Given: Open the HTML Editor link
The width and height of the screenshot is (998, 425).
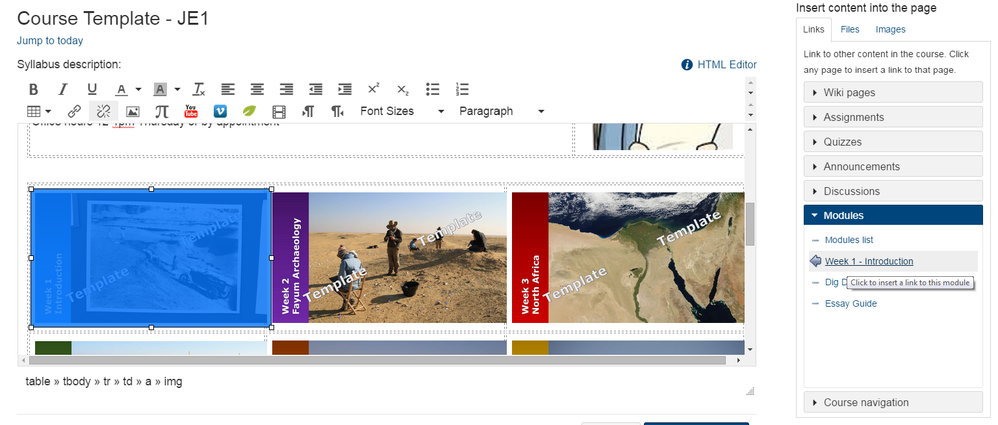Looking at the screenshot, I should (727, 65).
